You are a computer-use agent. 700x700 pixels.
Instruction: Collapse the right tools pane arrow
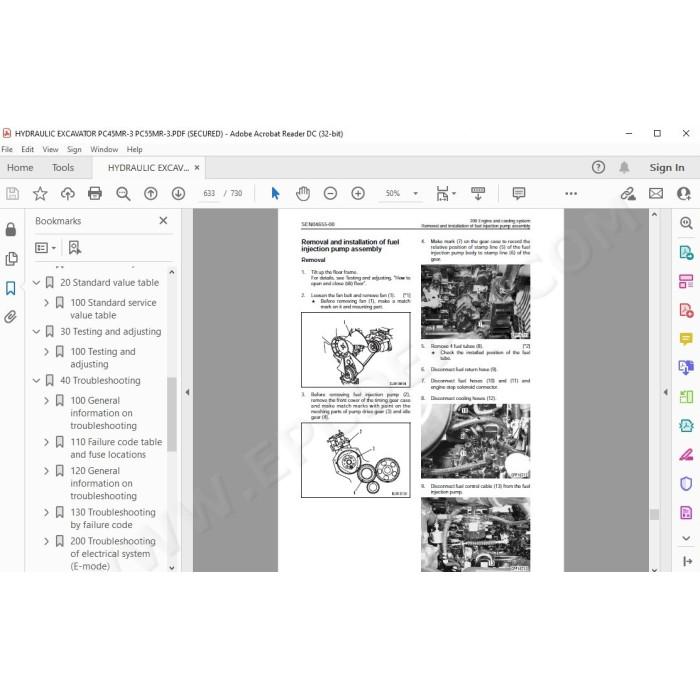coord(665,392)
